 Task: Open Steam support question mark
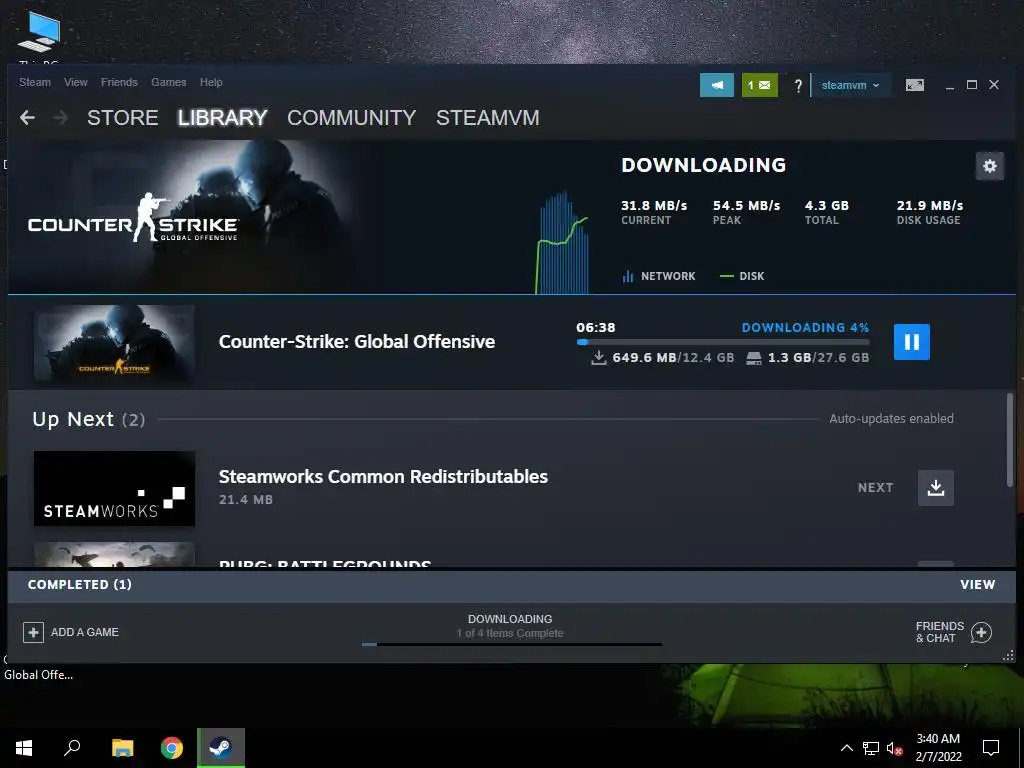pos(797,86)
